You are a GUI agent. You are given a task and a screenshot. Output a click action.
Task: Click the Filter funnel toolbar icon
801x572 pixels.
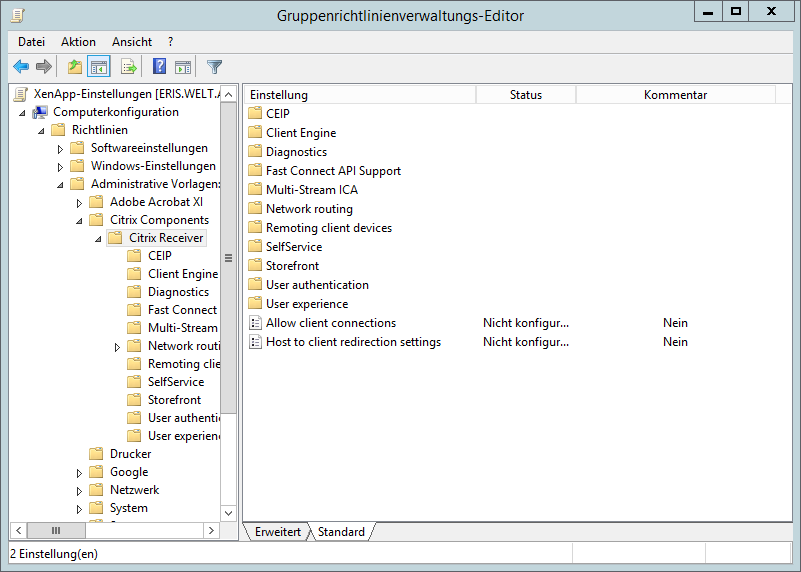pos(215,66)
